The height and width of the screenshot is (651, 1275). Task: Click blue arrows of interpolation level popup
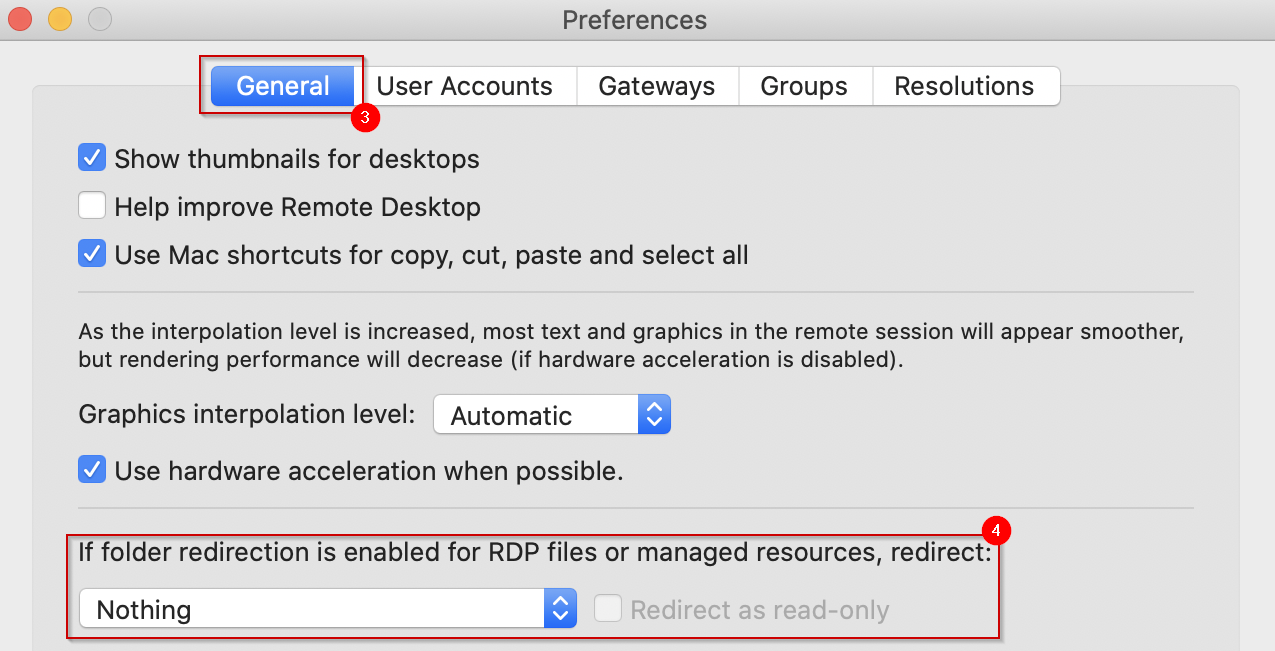(x=654, y=415)
